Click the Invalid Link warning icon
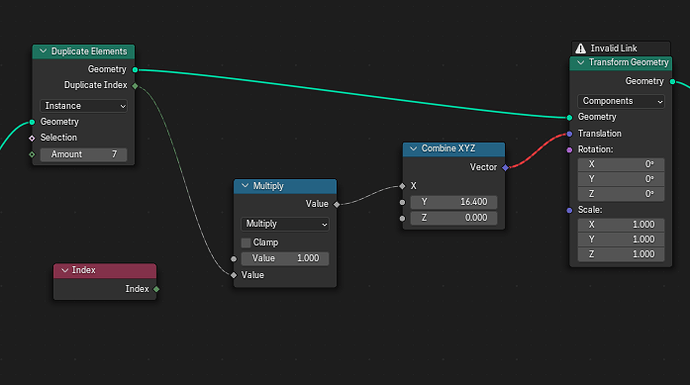690x385 pixels. click(581, 48)
